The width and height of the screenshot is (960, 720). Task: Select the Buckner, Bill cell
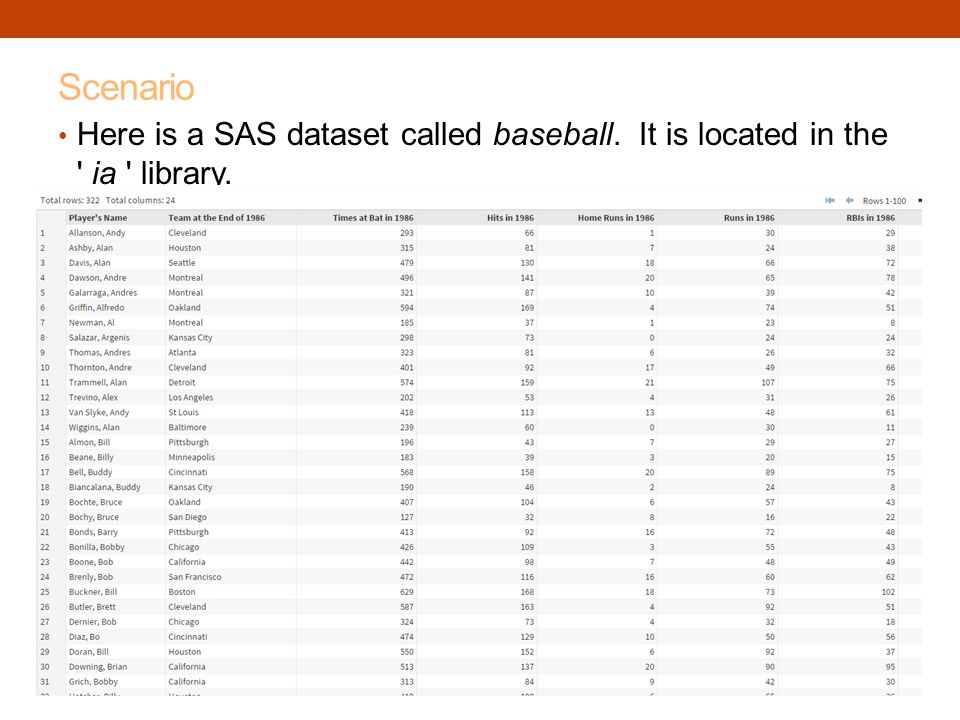click(x=92, y=592)
